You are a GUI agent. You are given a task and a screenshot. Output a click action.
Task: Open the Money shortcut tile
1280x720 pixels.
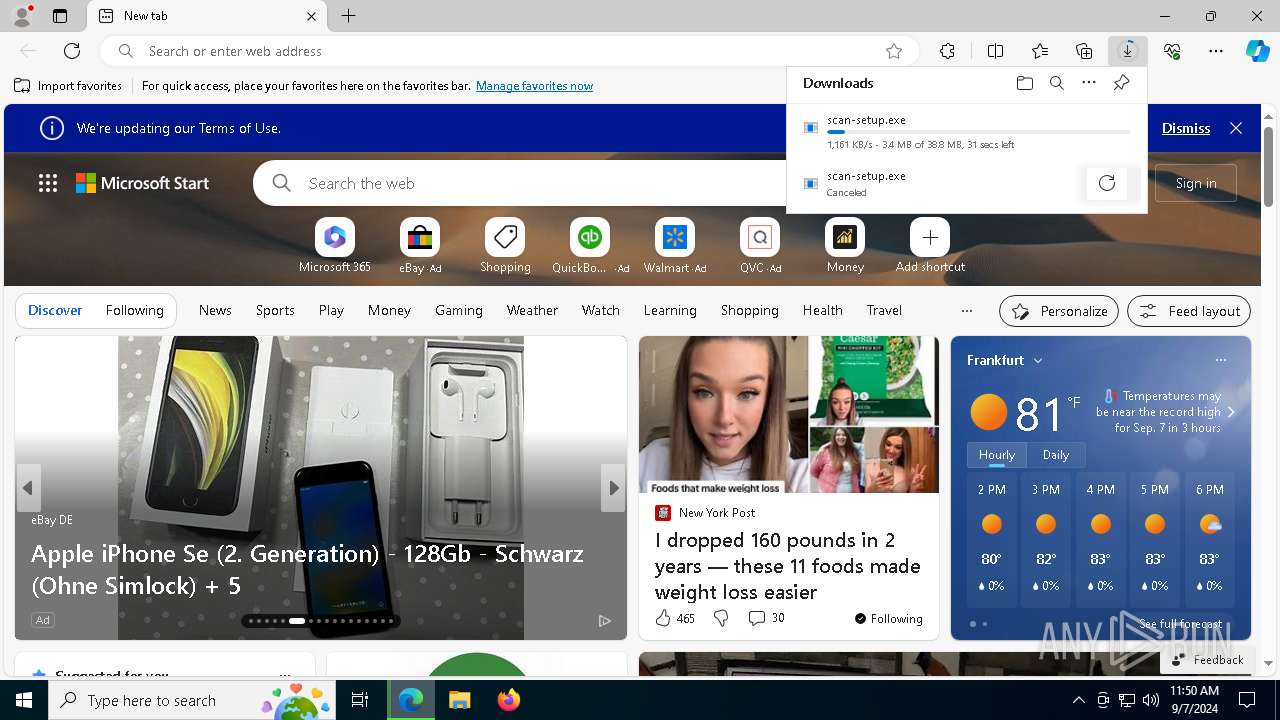845,246
